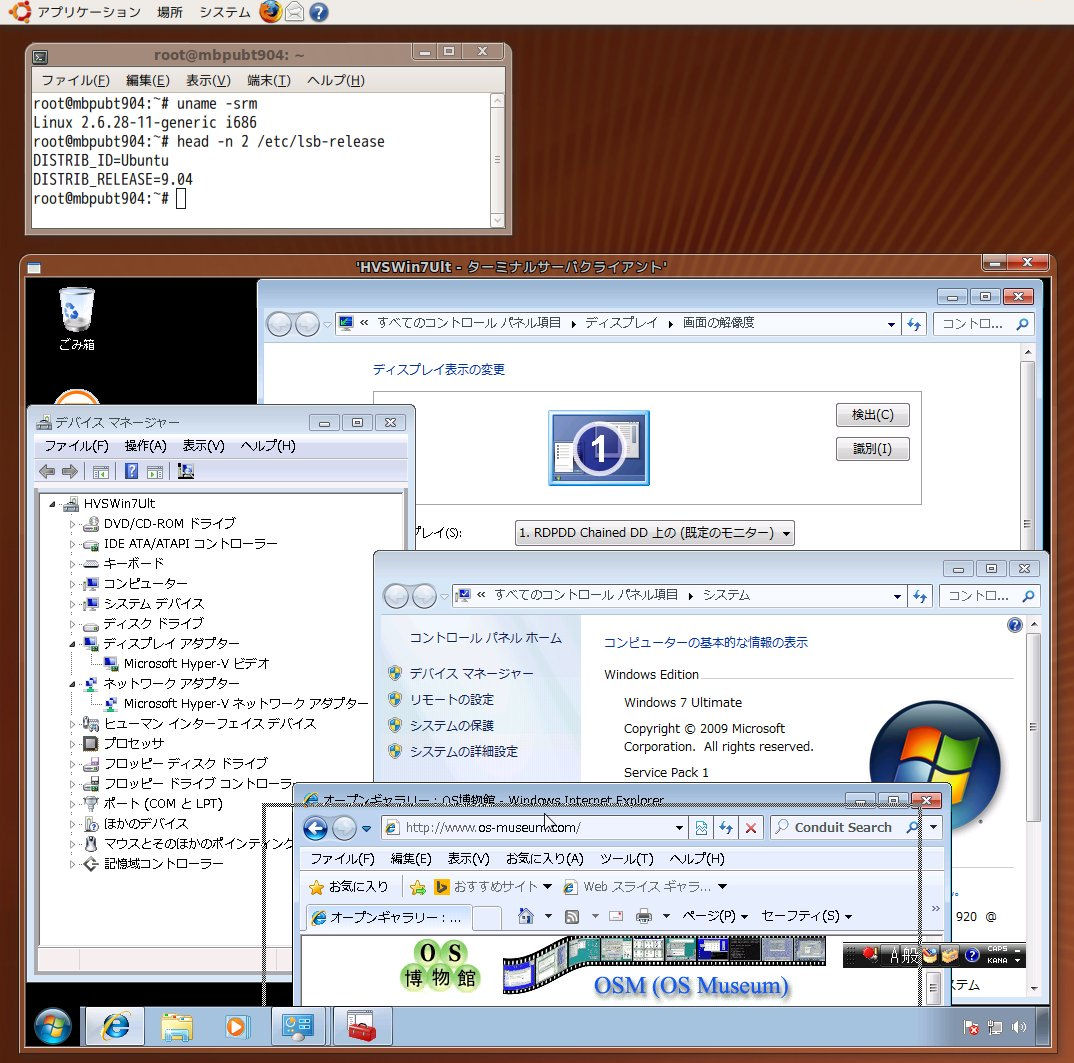Collapse ネットワーク アダプター tree node
1074x1063 pixels.
[73, 684]
